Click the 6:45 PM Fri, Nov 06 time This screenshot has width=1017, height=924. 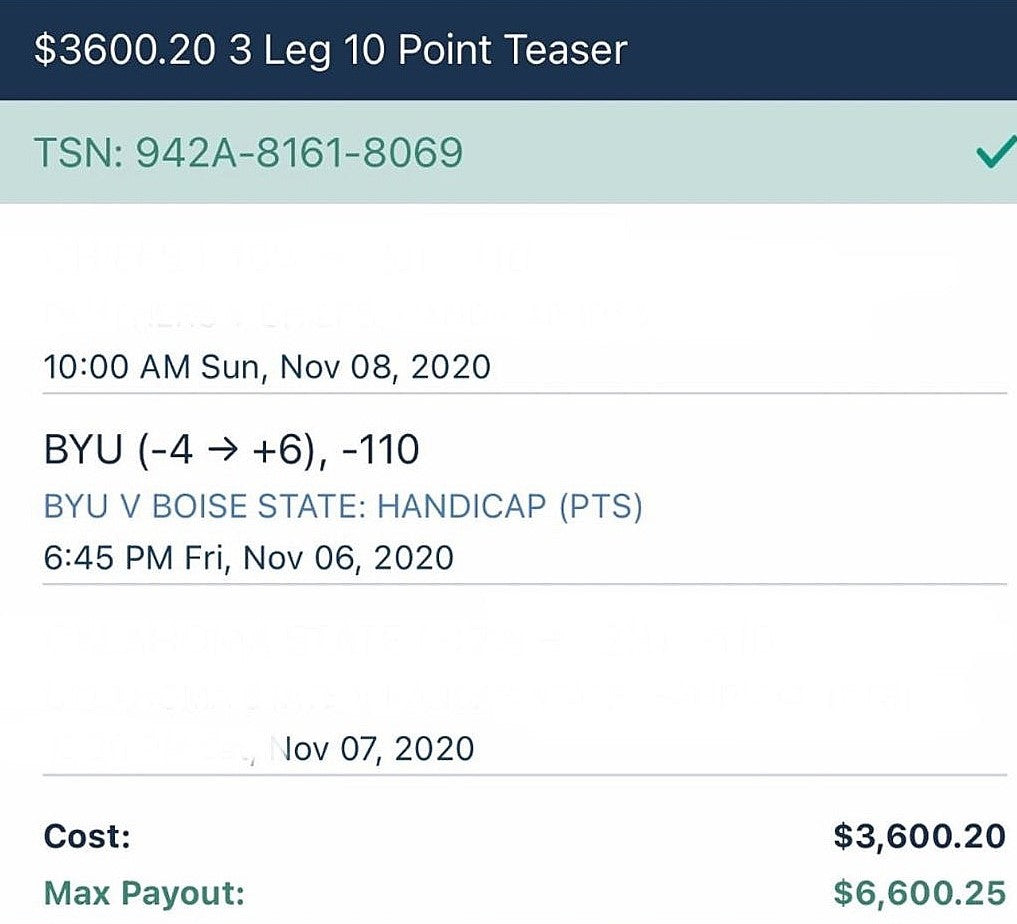click(248, 558)
